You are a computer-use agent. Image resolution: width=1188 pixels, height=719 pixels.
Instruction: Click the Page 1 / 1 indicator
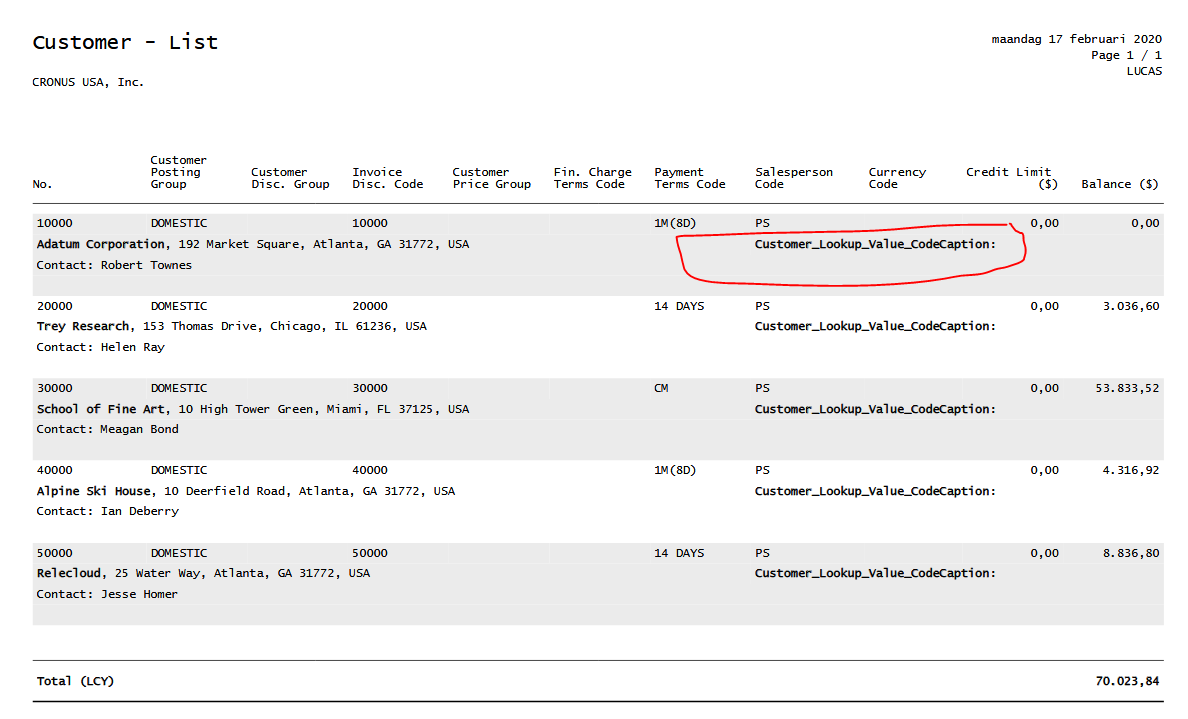pyautogui.click(x=1126, y=55)
